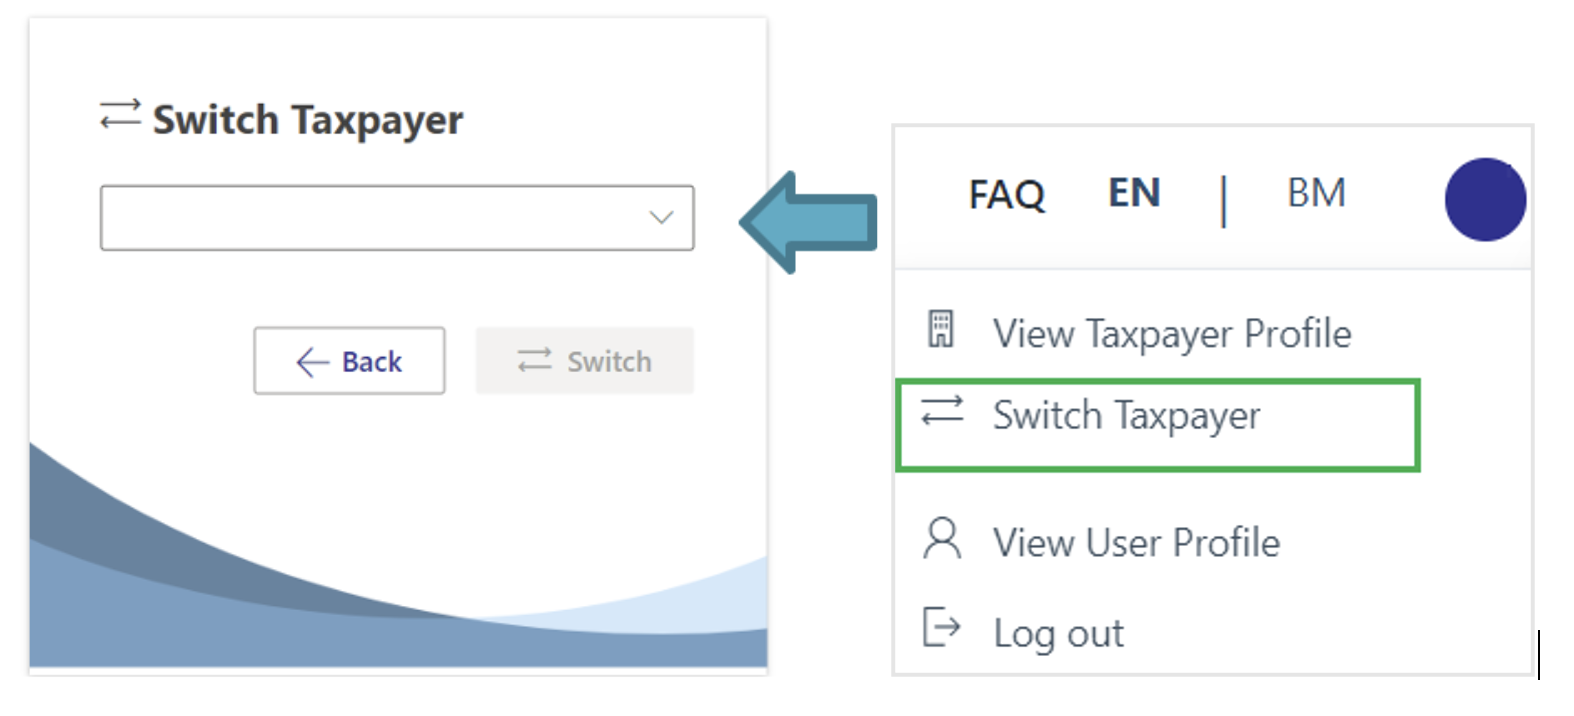
Task: Open View User Profile
Action: coord(1136,543)
